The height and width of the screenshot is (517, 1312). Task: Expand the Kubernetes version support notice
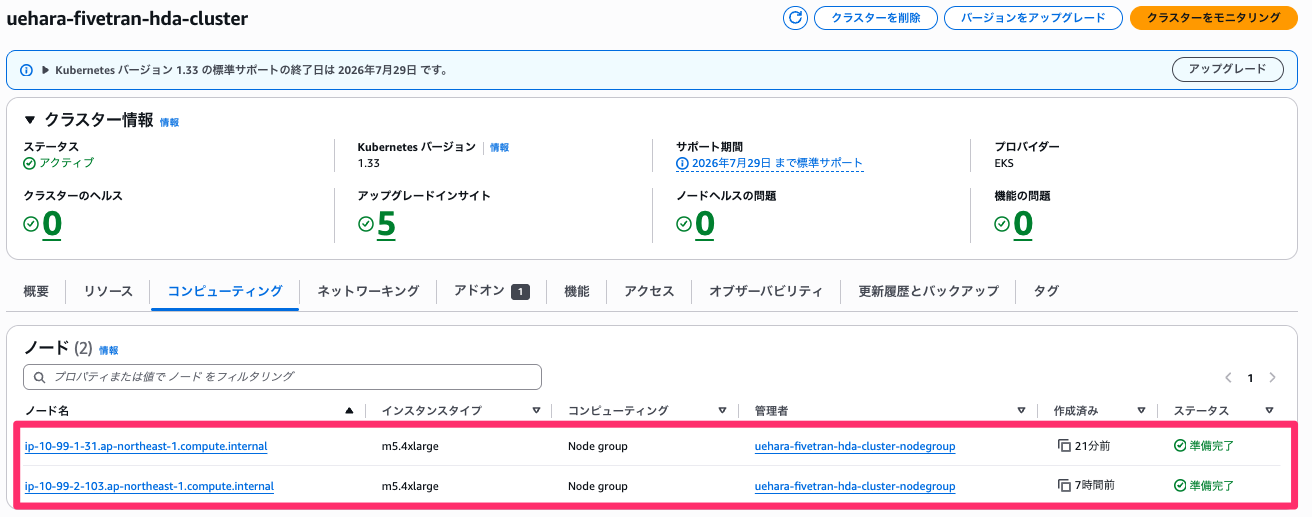pos(45,70)
